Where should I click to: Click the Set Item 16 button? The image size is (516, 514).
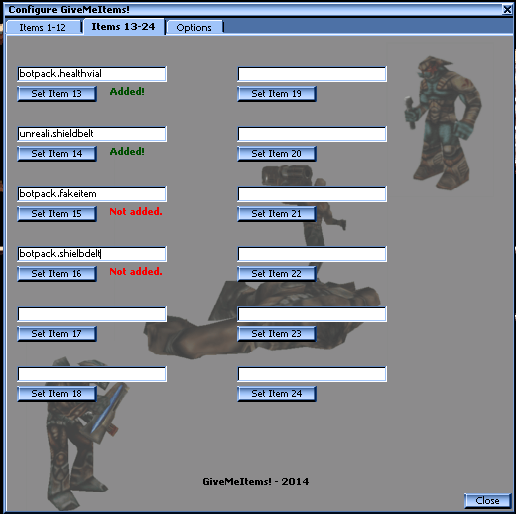(x=57, y=274)
